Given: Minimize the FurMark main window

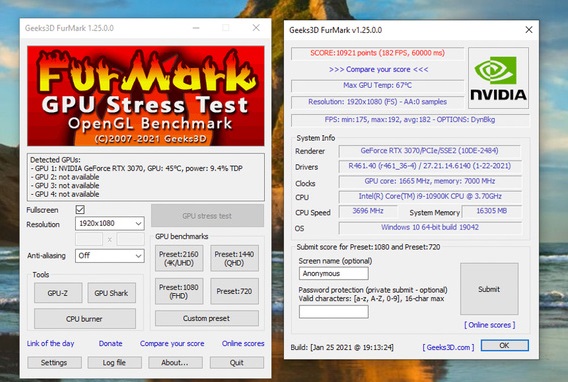Looking at the screenshot, I should (196, 28).
